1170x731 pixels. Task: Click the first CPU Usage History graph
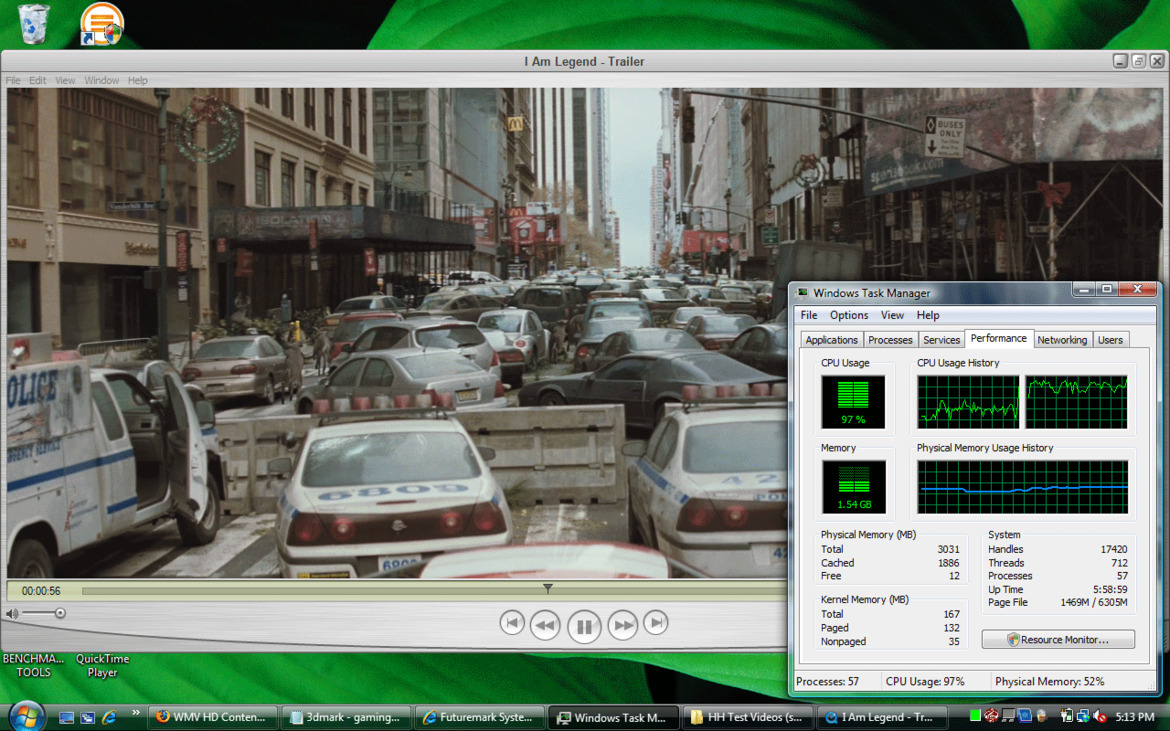[x=968, y=402]
